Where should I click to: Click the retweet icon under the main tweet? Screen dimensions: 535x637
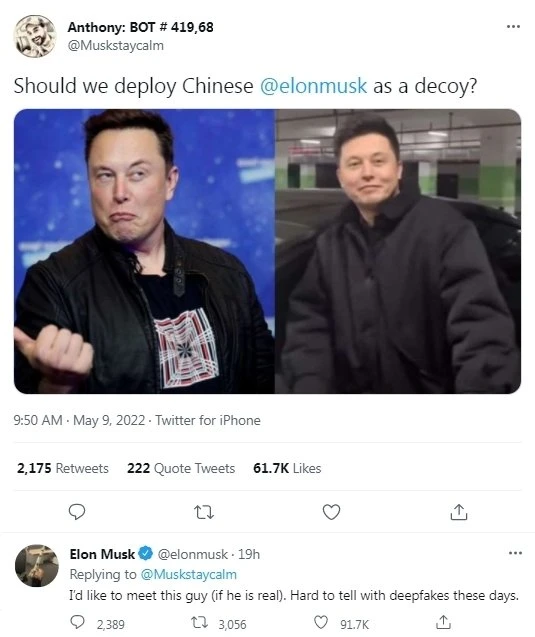(204, 512)
